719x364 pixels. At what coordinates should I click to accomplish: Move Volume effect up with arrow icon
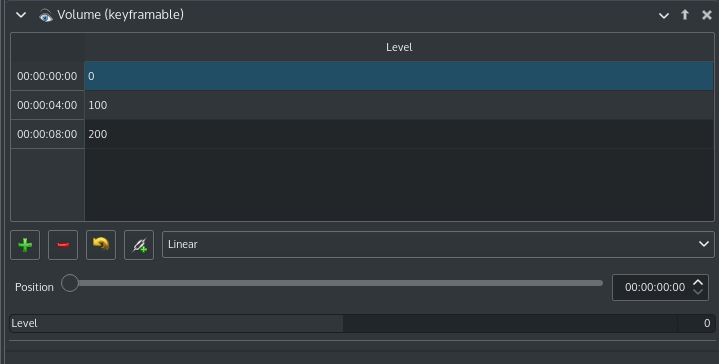pos(685,15)
